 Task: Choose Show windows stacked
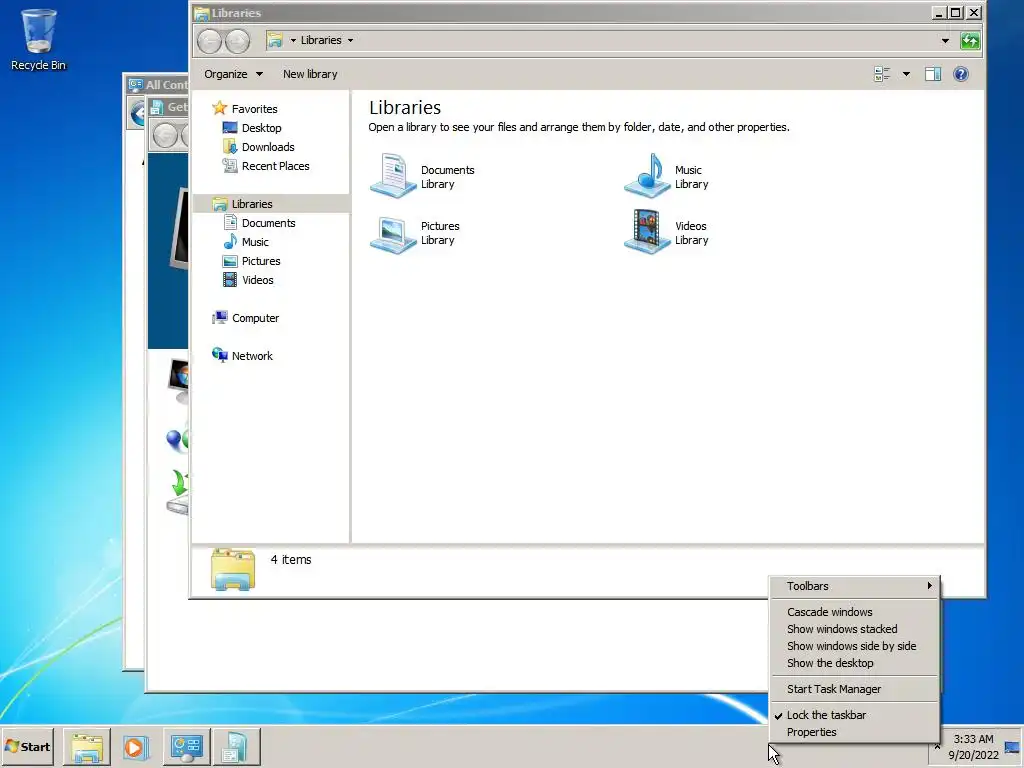click(x=855, y=629)
